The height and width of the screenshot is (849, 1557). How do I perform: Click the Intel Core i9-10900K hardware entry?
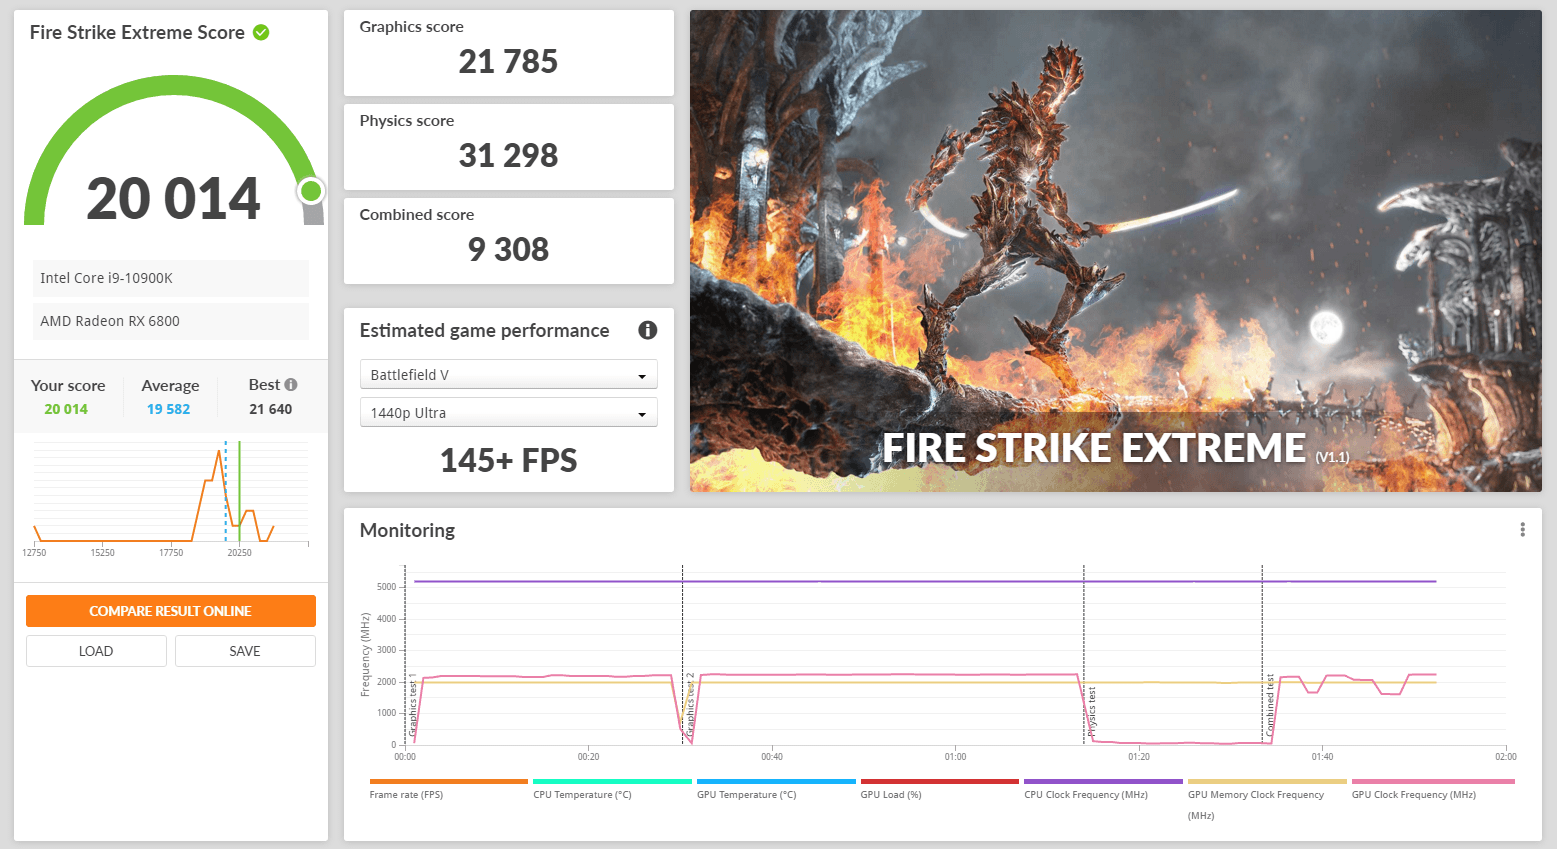(171, 278)
